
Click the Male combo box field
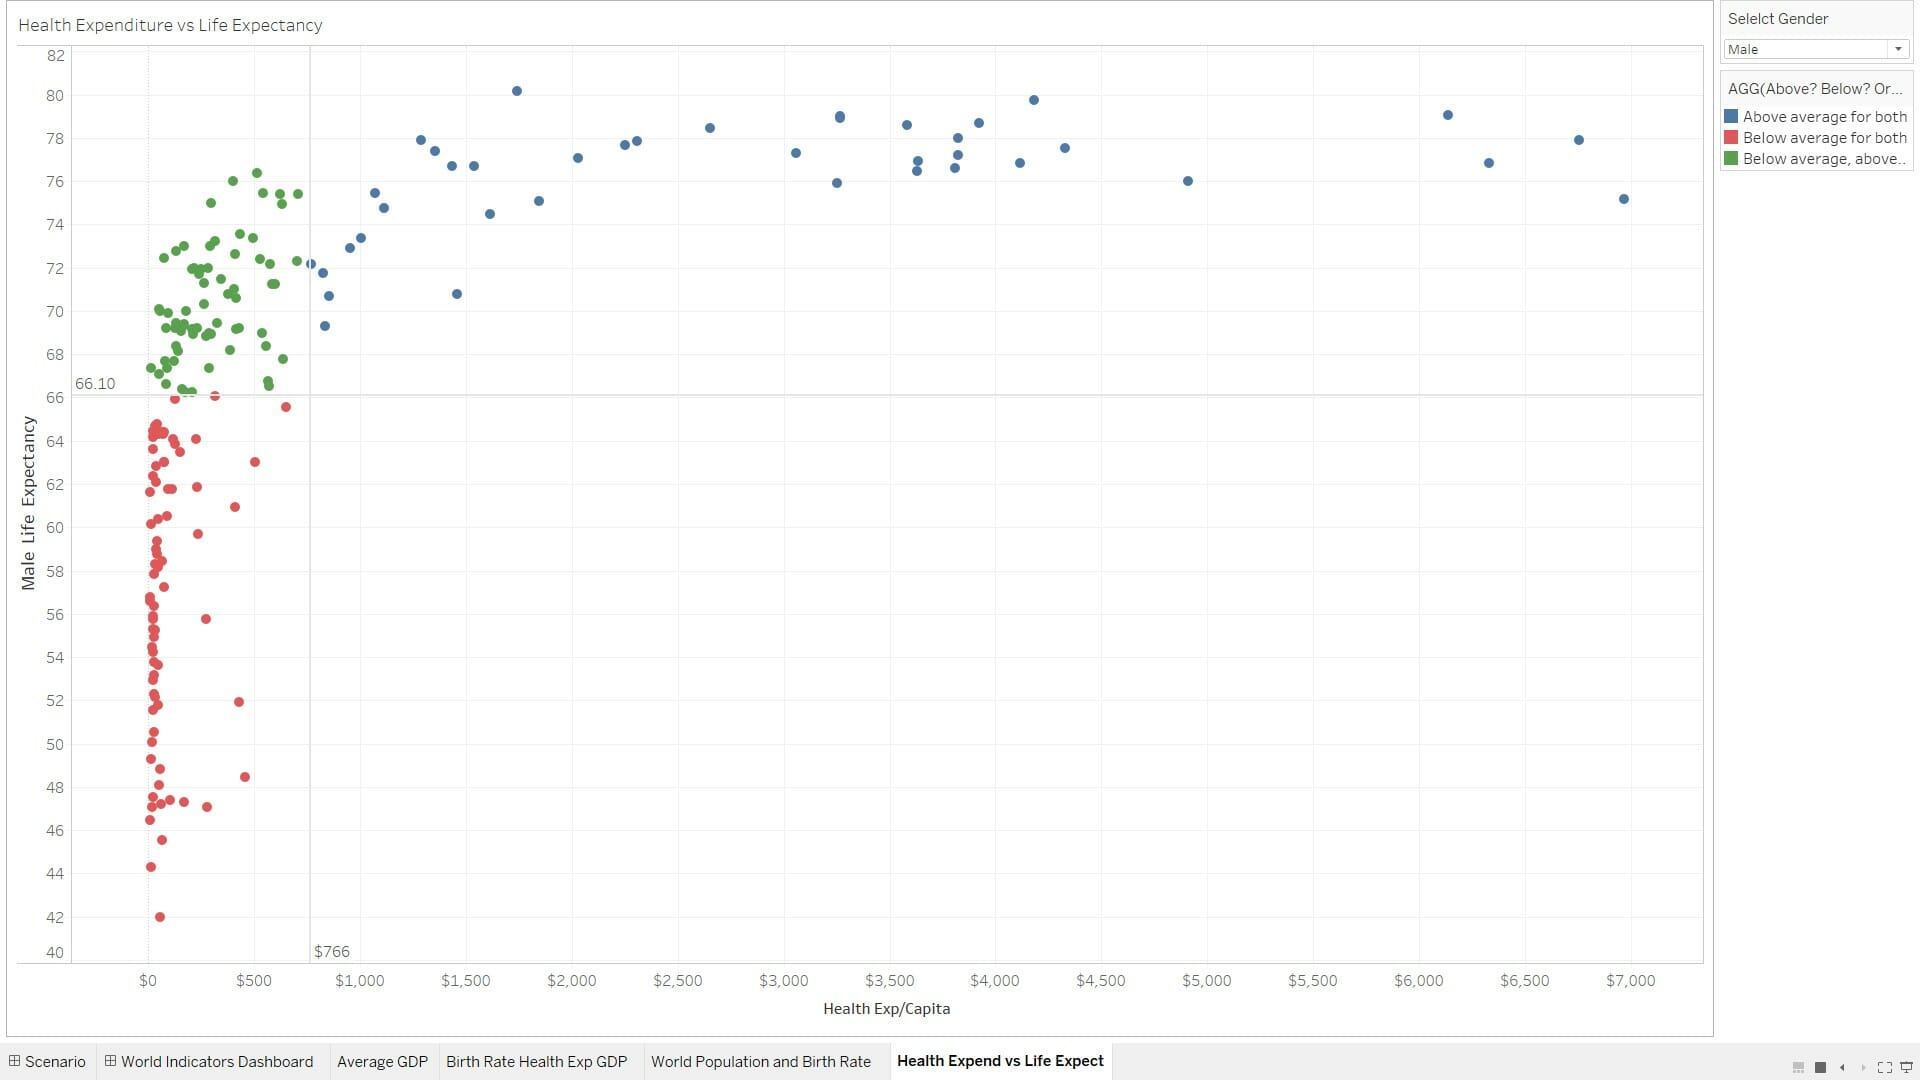1800,48
